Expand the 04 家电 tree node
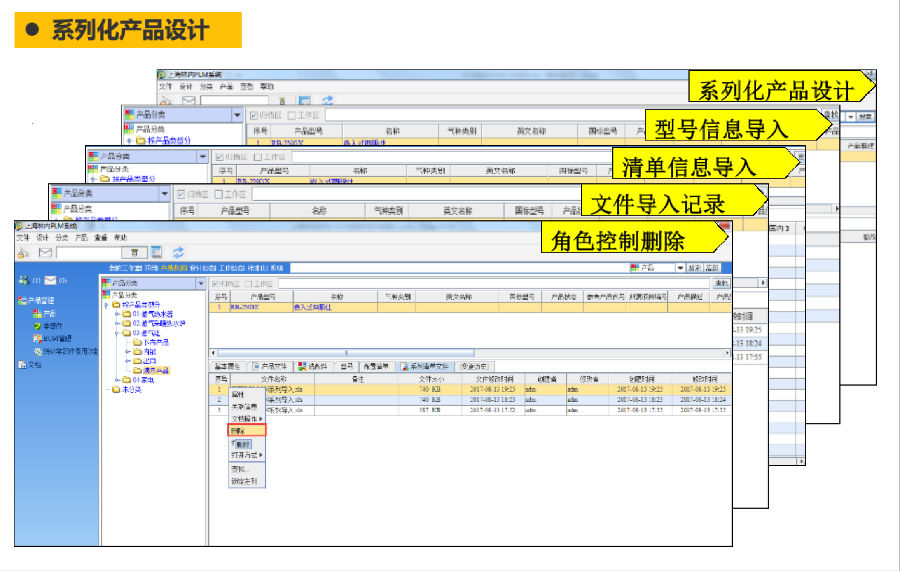Viewport: 900px width, 571px height. click(x=116, y=380)
